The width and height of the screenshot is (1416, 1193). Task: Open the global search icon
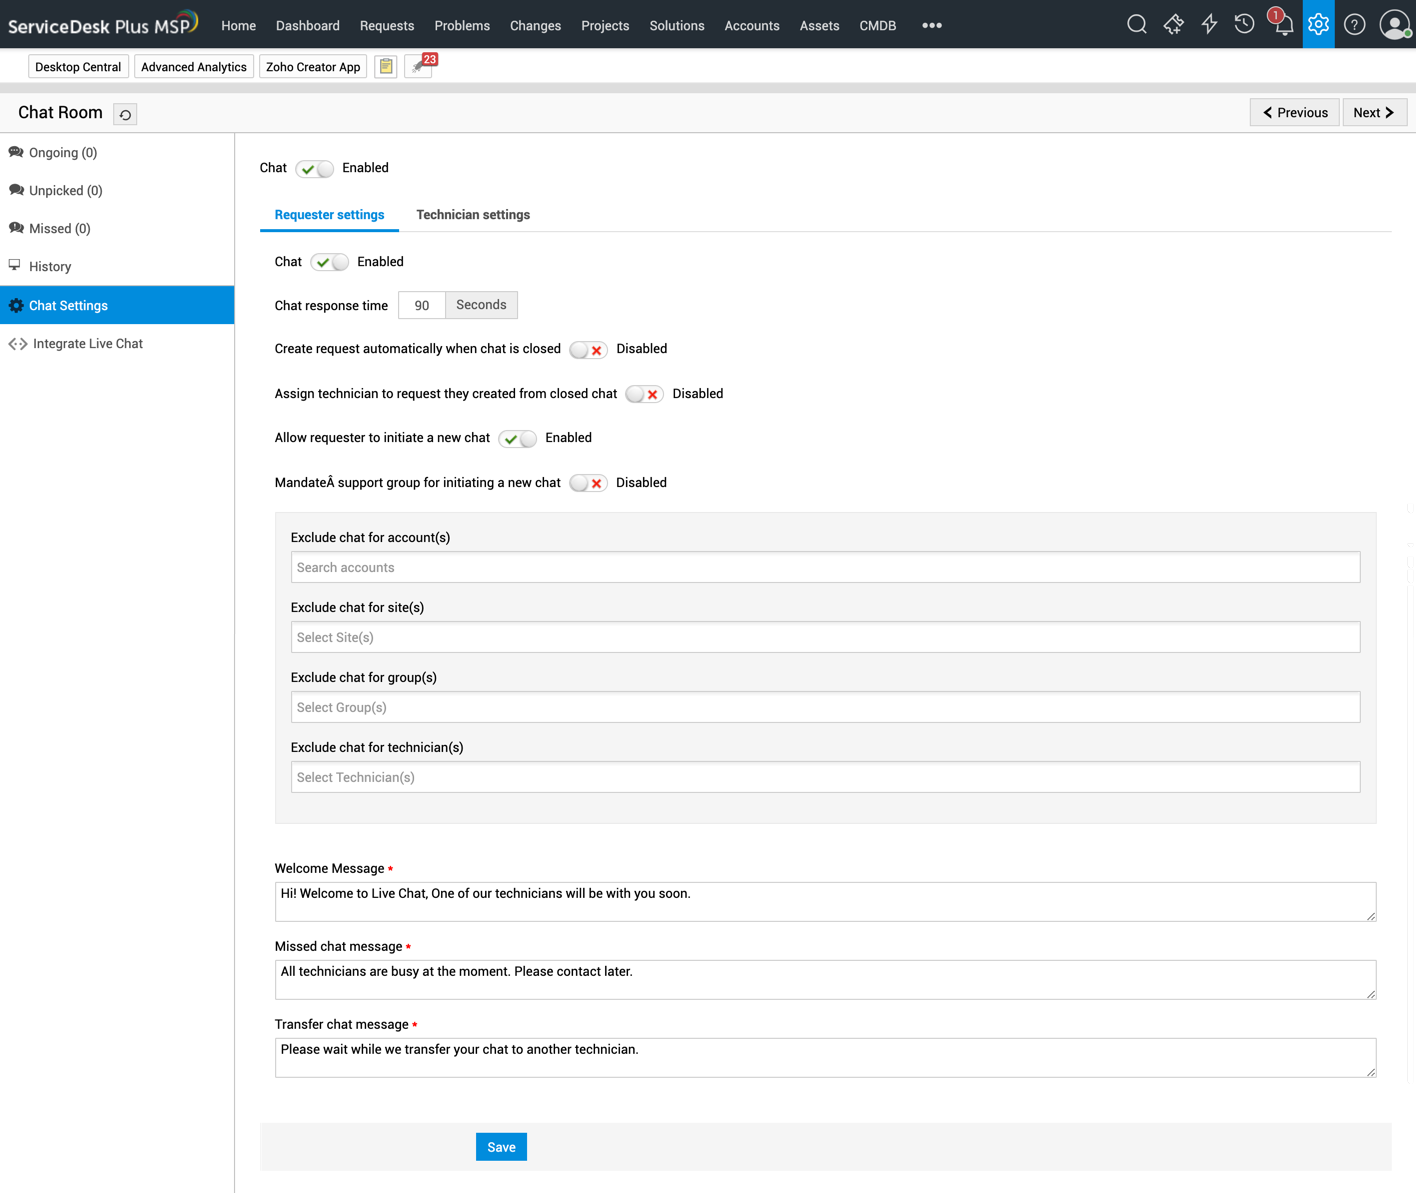point(1136,24)
